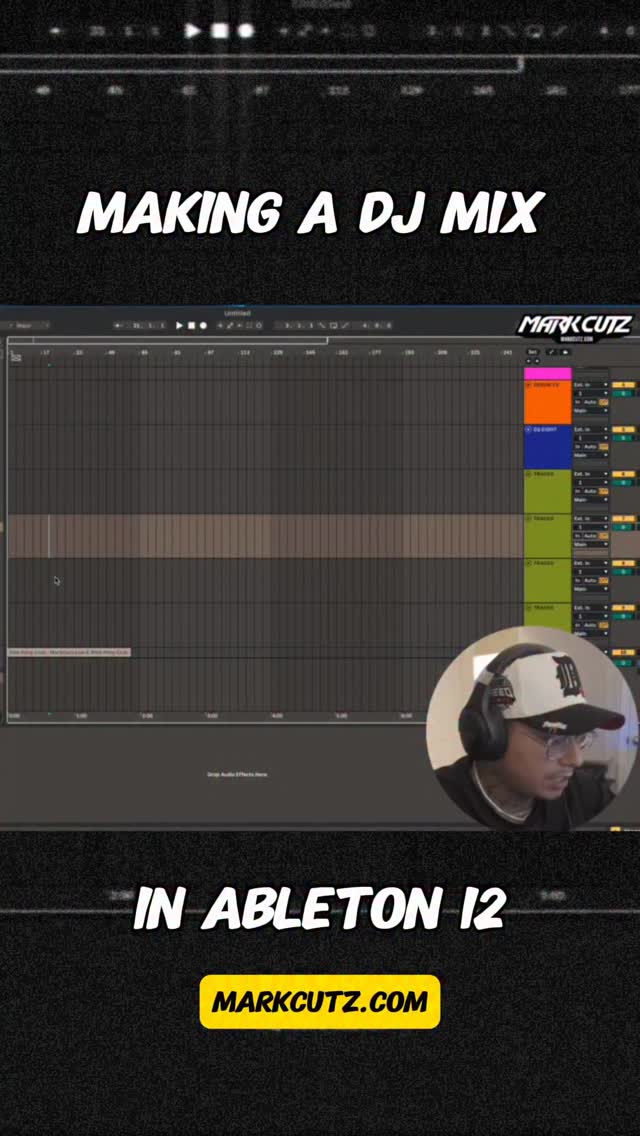The width and height of the screenshot is (640, 1136).
Task: Open highlighted track's Ext. In input dropdown
Action: (x=591, y=519)
